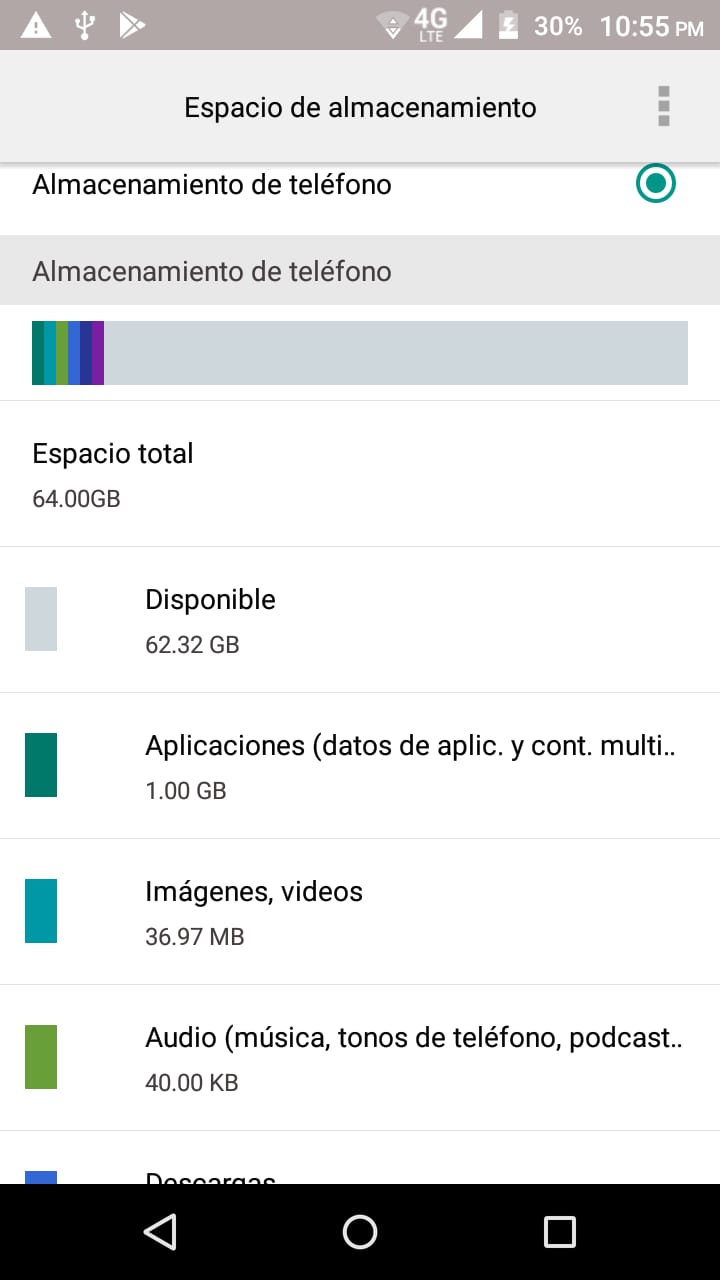Screen dimensions: 720x1280
Task: Tap the storage usage bar
Action: pos(360,353)
